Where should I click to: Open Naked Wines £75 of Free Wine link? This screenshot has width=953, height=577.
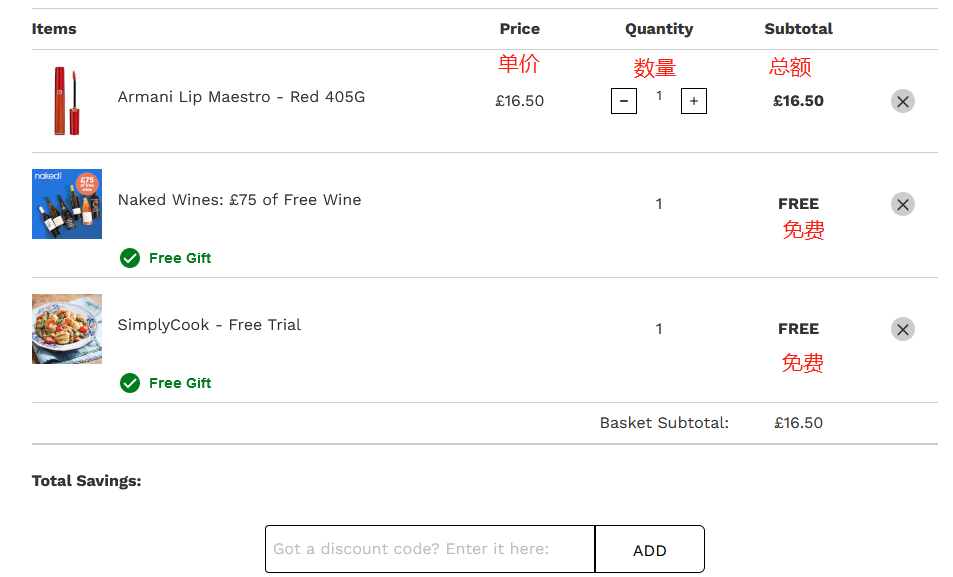239,200
